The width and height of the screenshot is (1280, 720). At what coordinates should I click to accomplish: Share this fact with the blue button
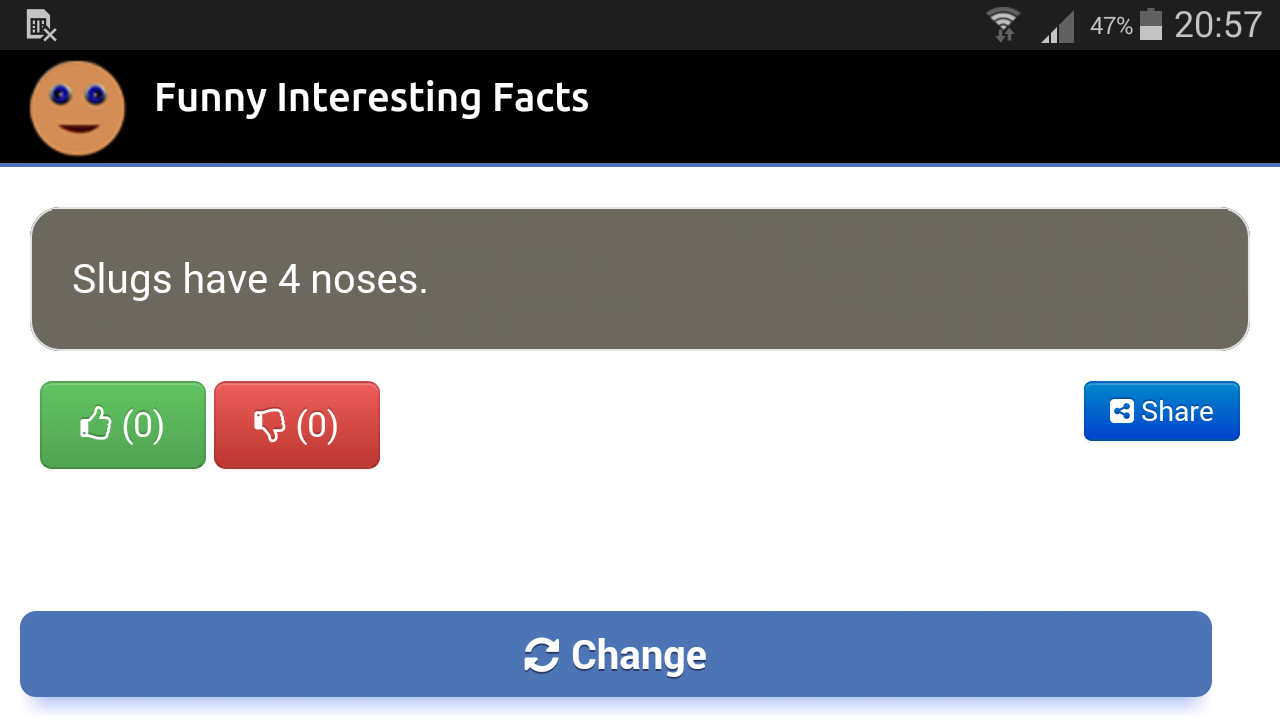pyautogui.click(x=1162, y=411)
